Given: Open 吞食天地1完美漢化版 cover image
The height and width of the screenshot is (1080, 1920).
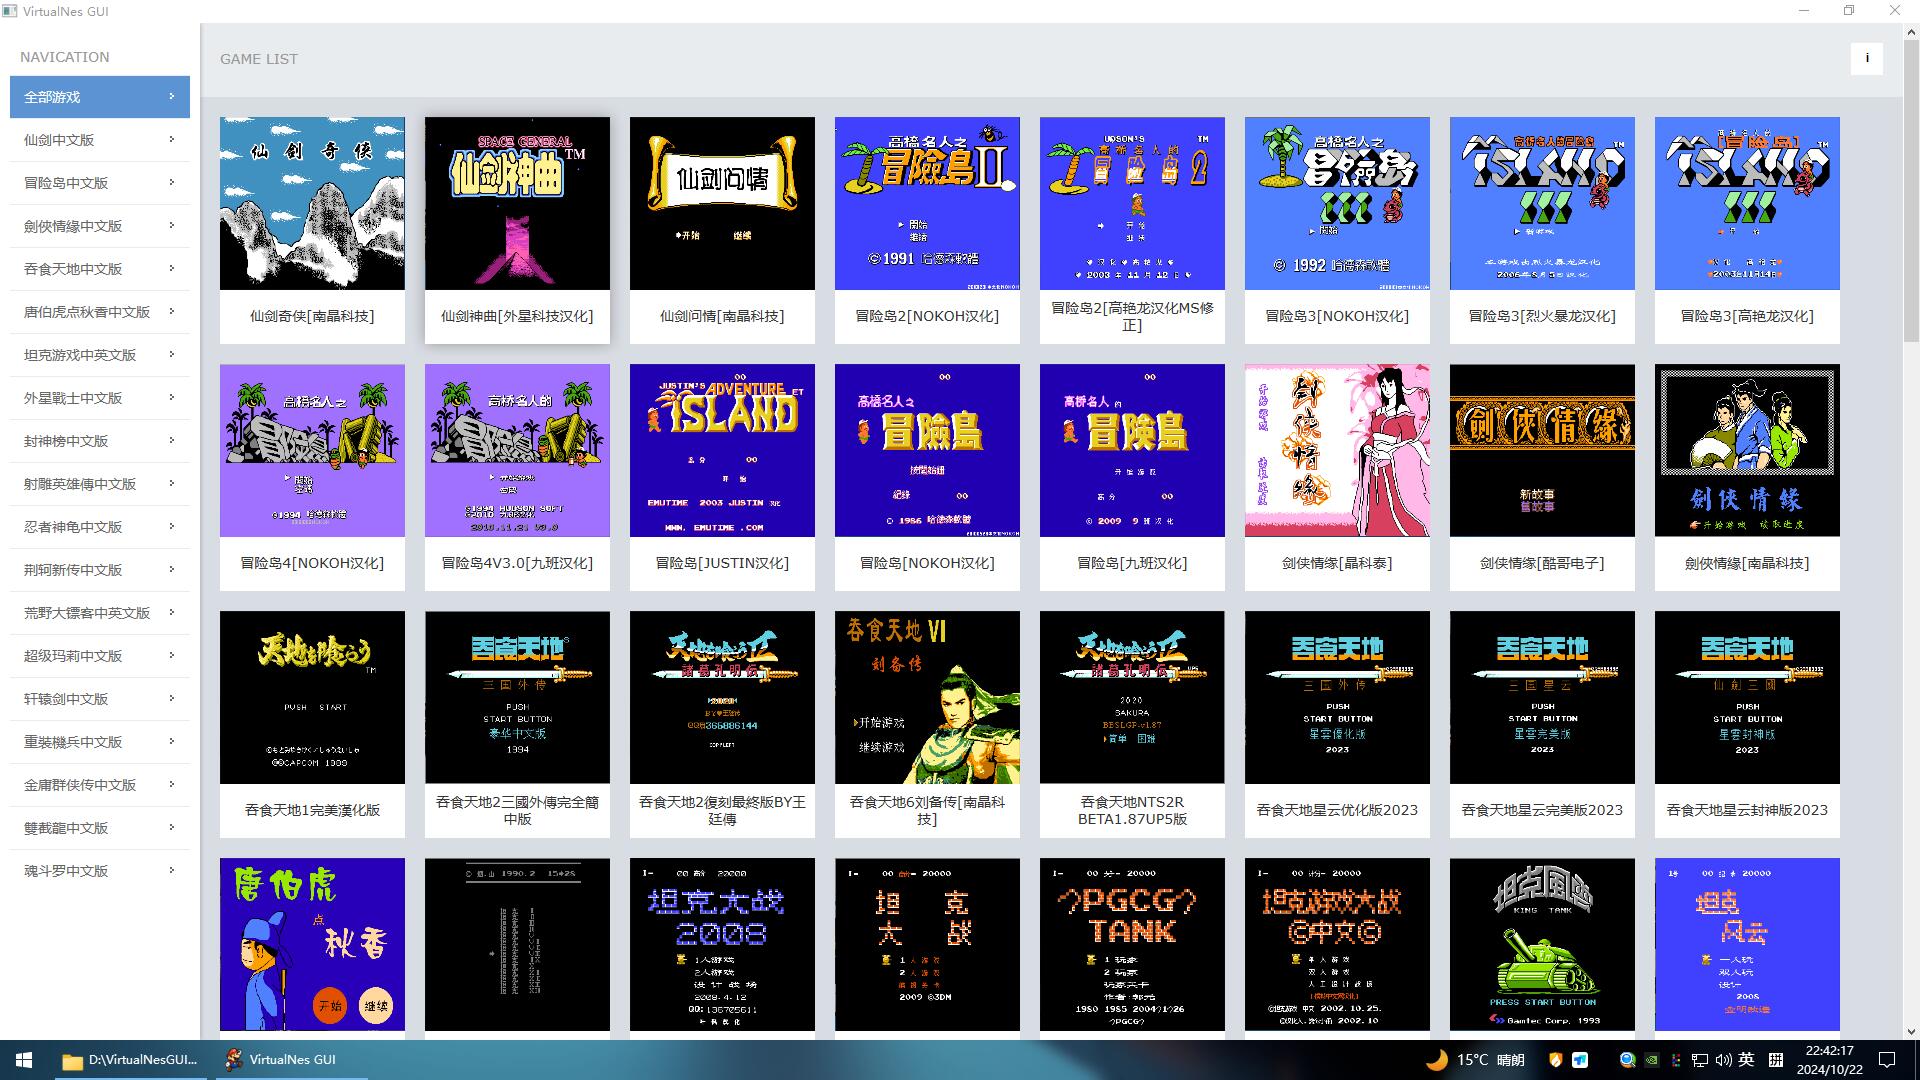Looking at the screenshot, I should point(312,697).
